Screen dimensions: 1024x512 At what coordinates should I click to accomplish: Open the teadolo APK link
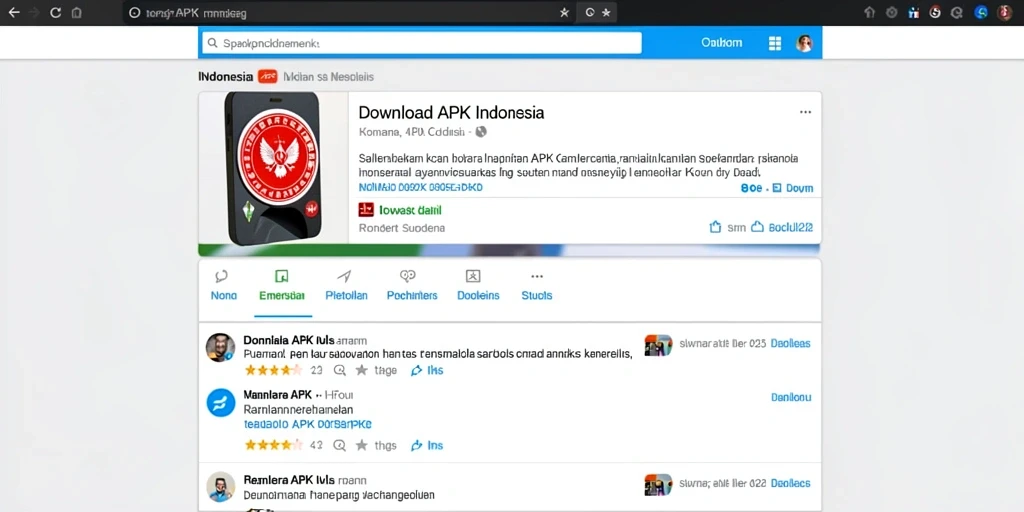coord(308,424)
